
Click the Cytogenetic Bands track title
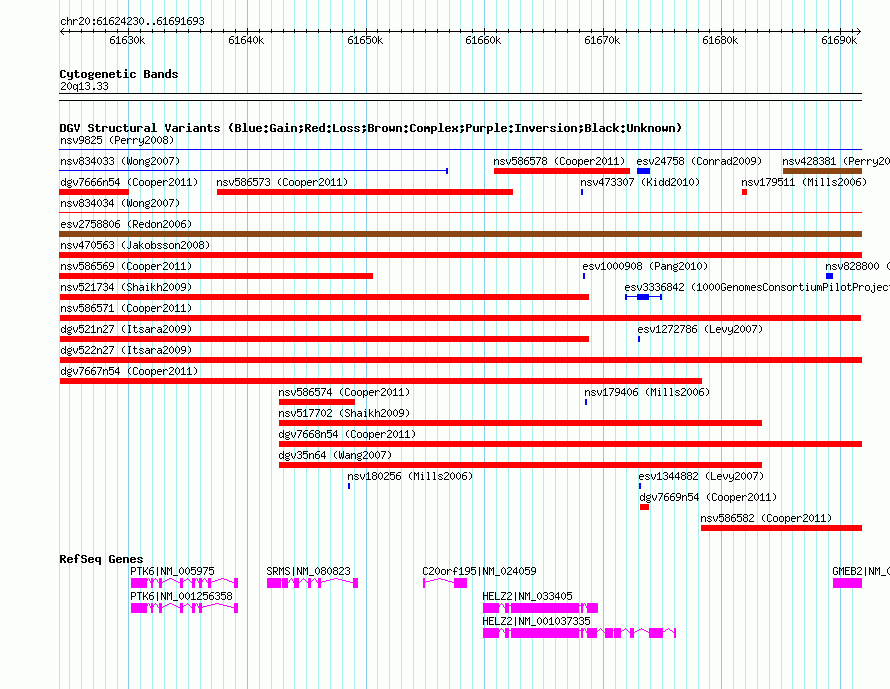[119, 74]
